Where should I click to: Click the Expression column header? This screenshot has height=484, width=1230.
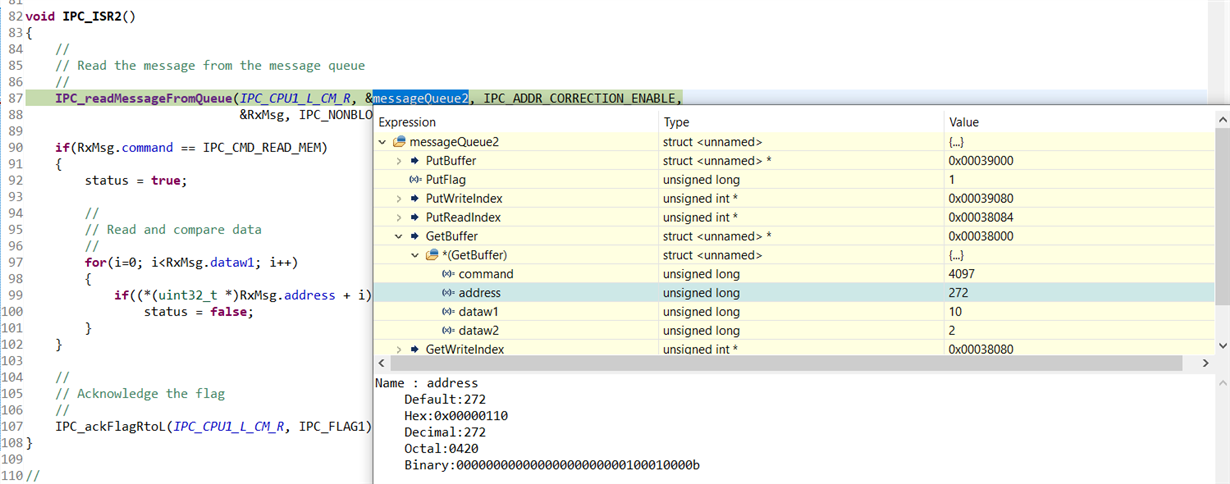516,122
